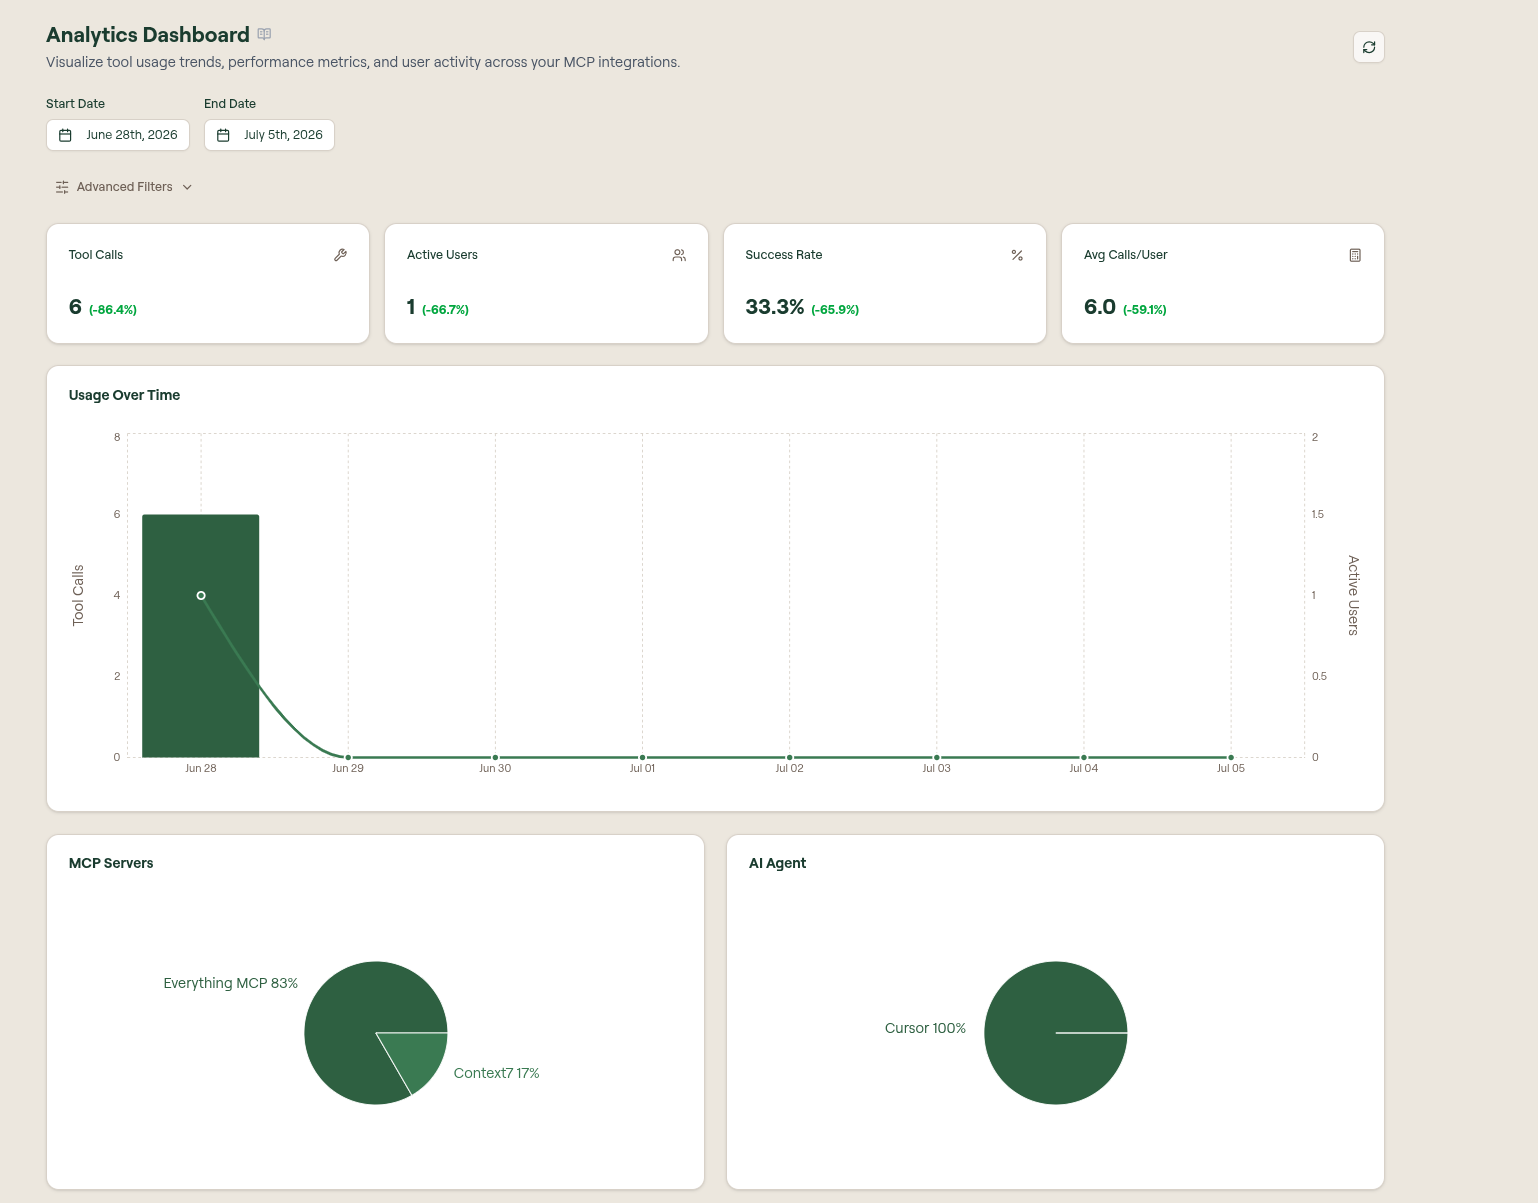Image resolution: width=1538 pixels, height=1203 pixels.
Task: Click the Success Rate 33.3% card
Action: coord(885,284)
